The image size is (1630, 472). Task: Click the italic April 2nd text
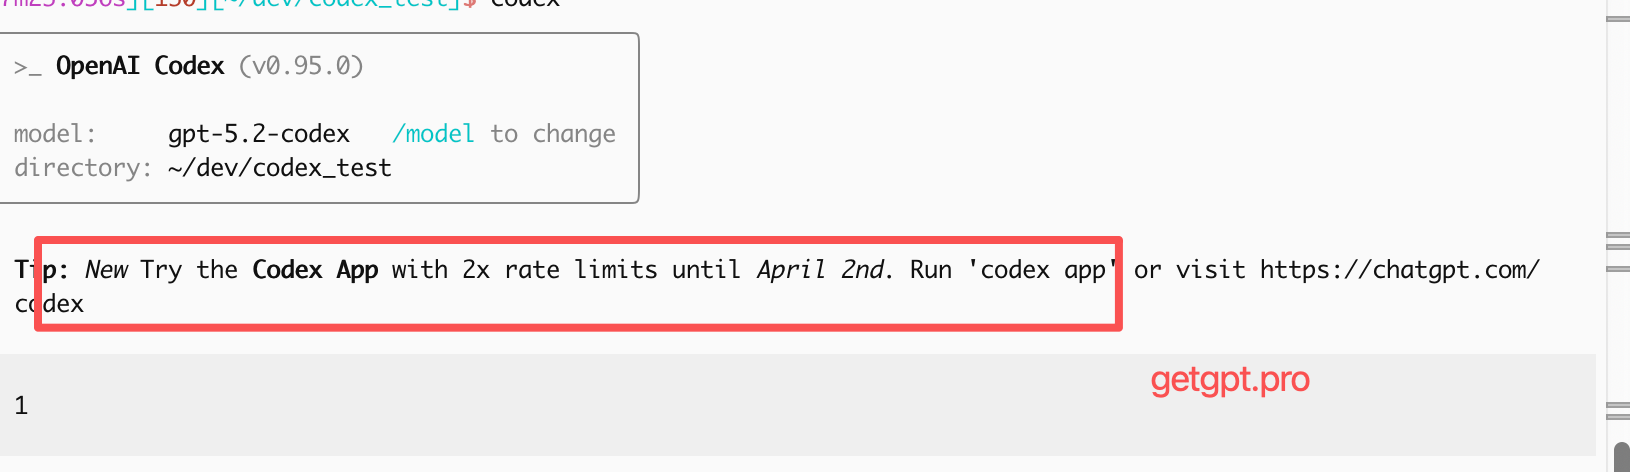(x=821, y=270)
